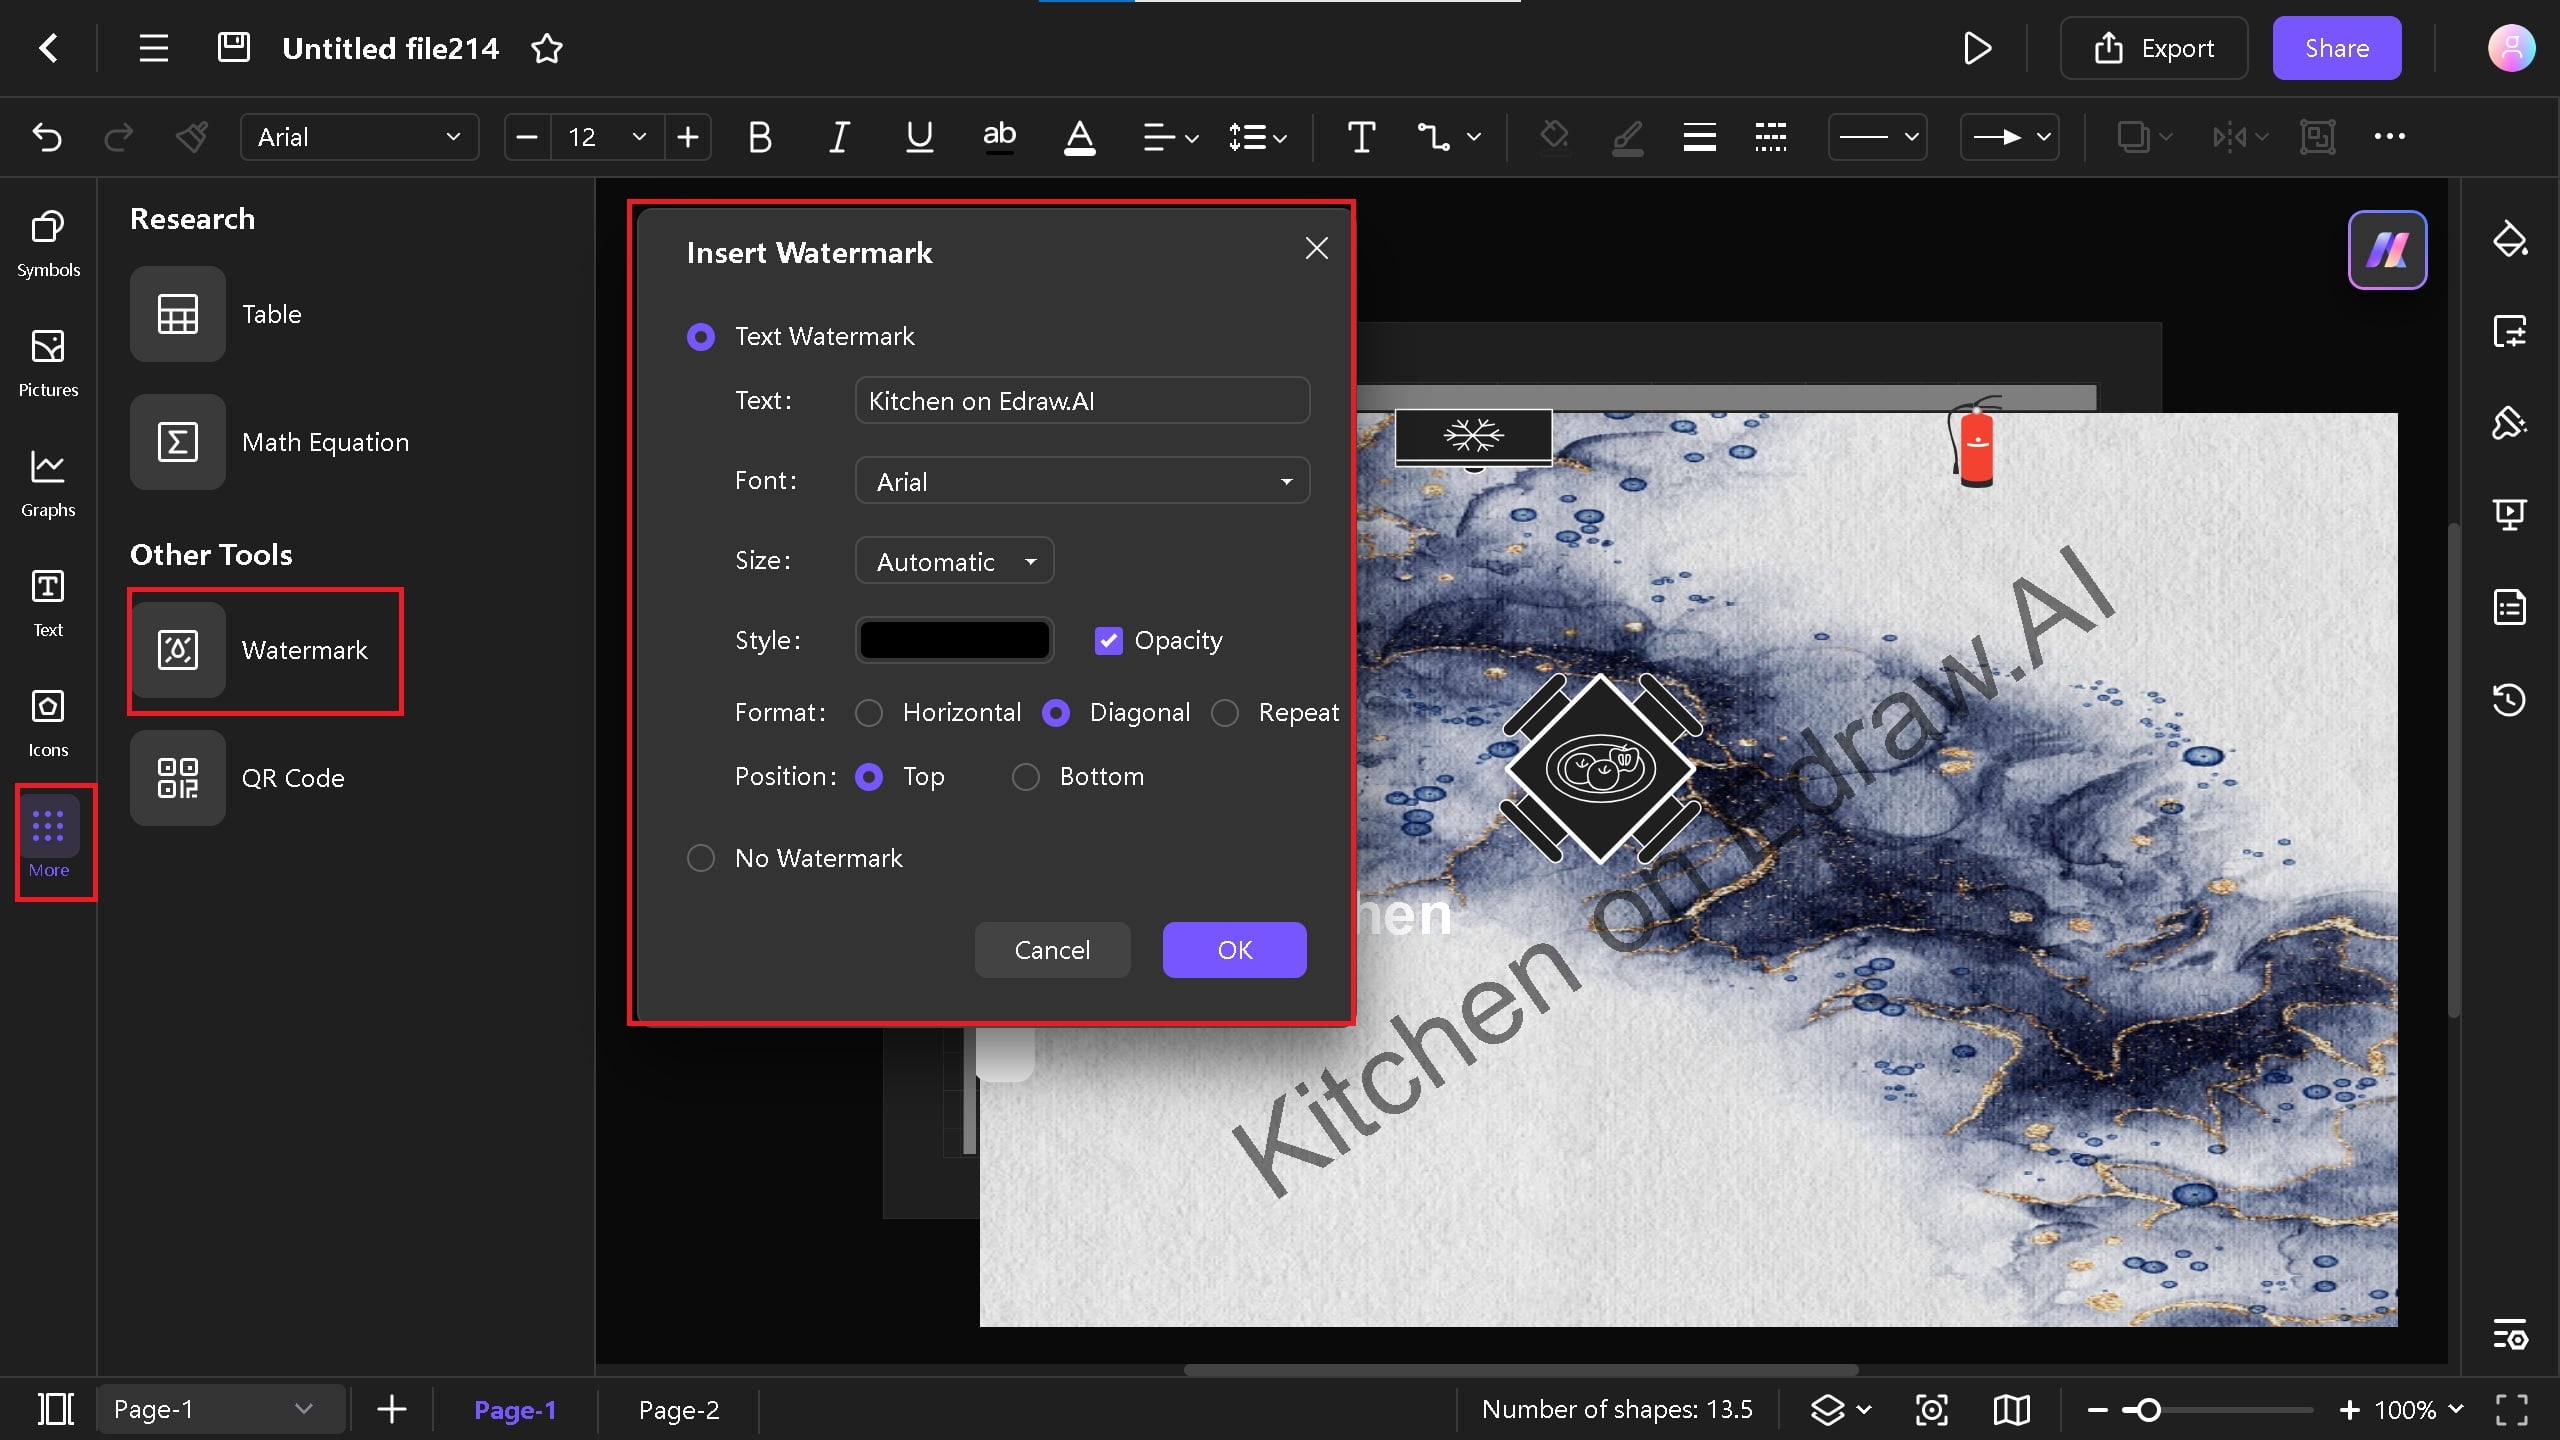Screen dimensions: 2560x1440
Task: Click the zoom slider handle
Action: point(2147,1410)
